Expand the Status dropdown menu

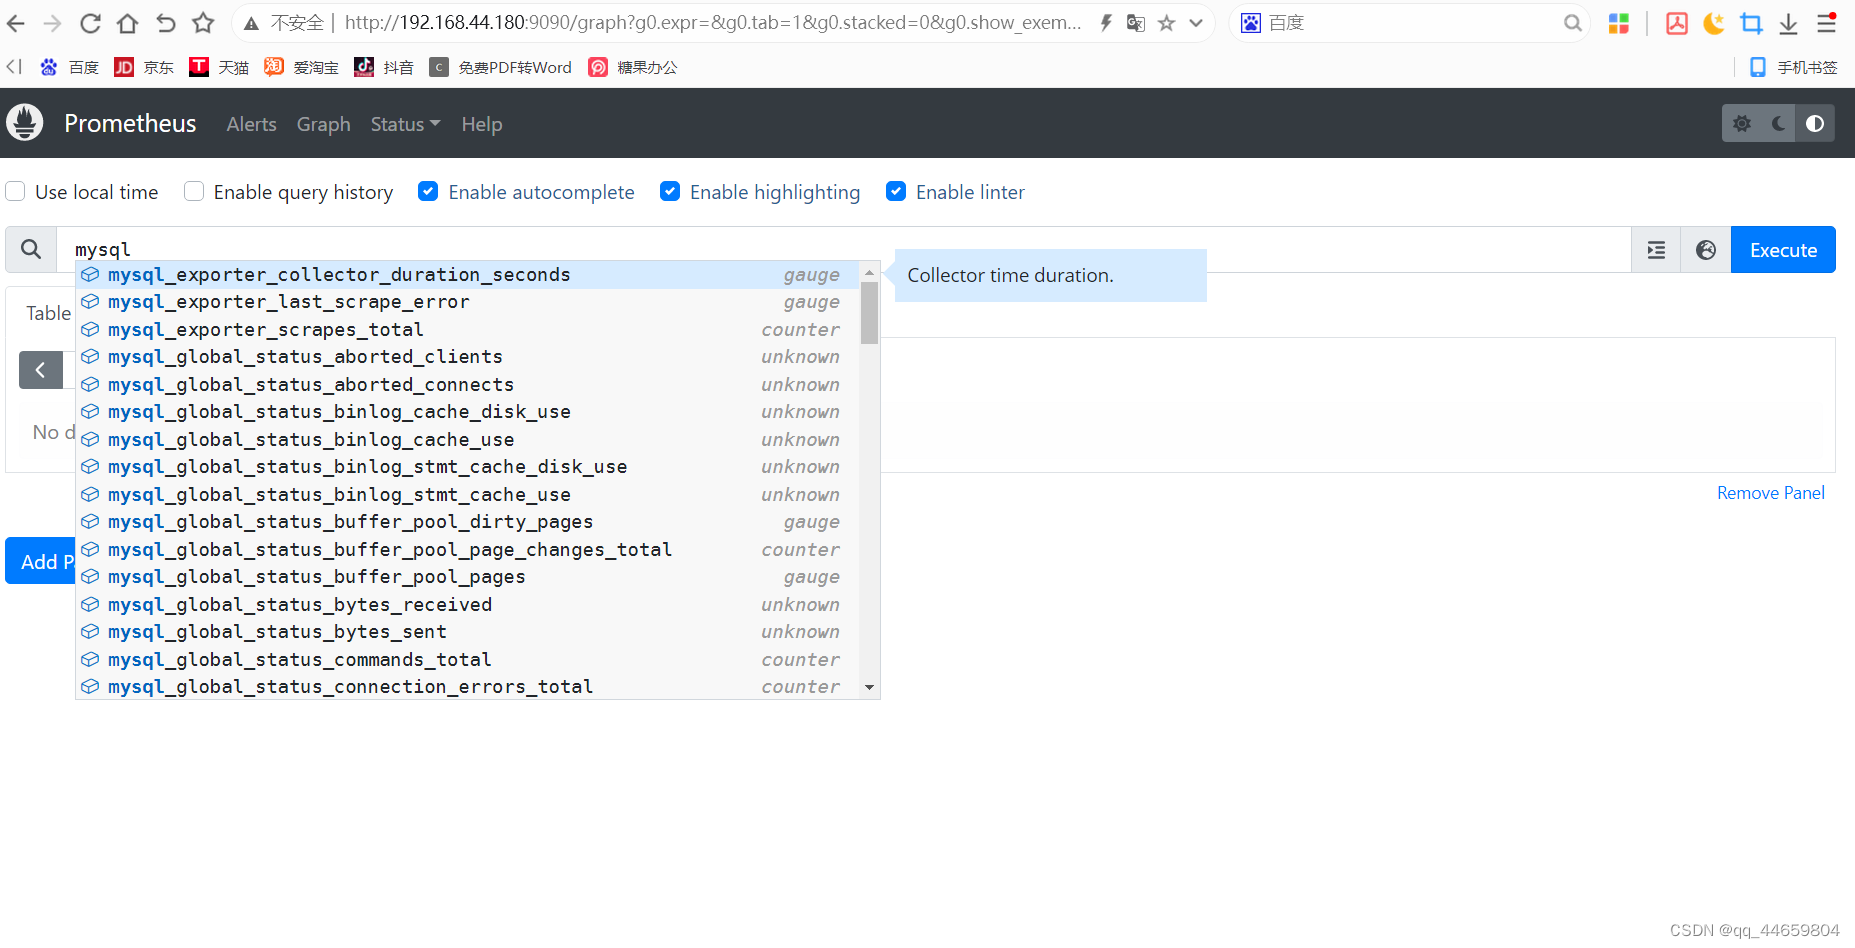405,124
